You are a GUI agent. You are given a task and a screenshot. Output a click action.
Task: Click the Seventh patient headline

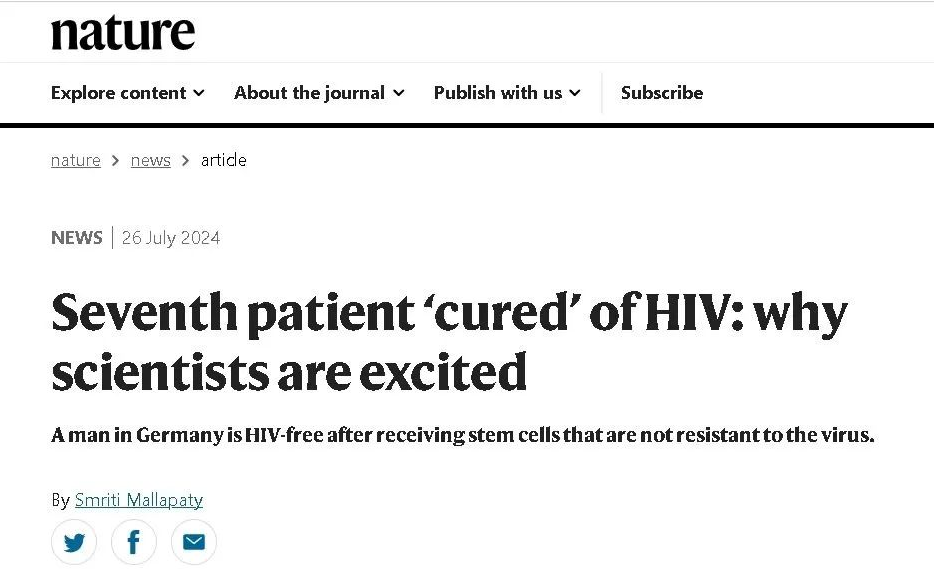point(449,341)
